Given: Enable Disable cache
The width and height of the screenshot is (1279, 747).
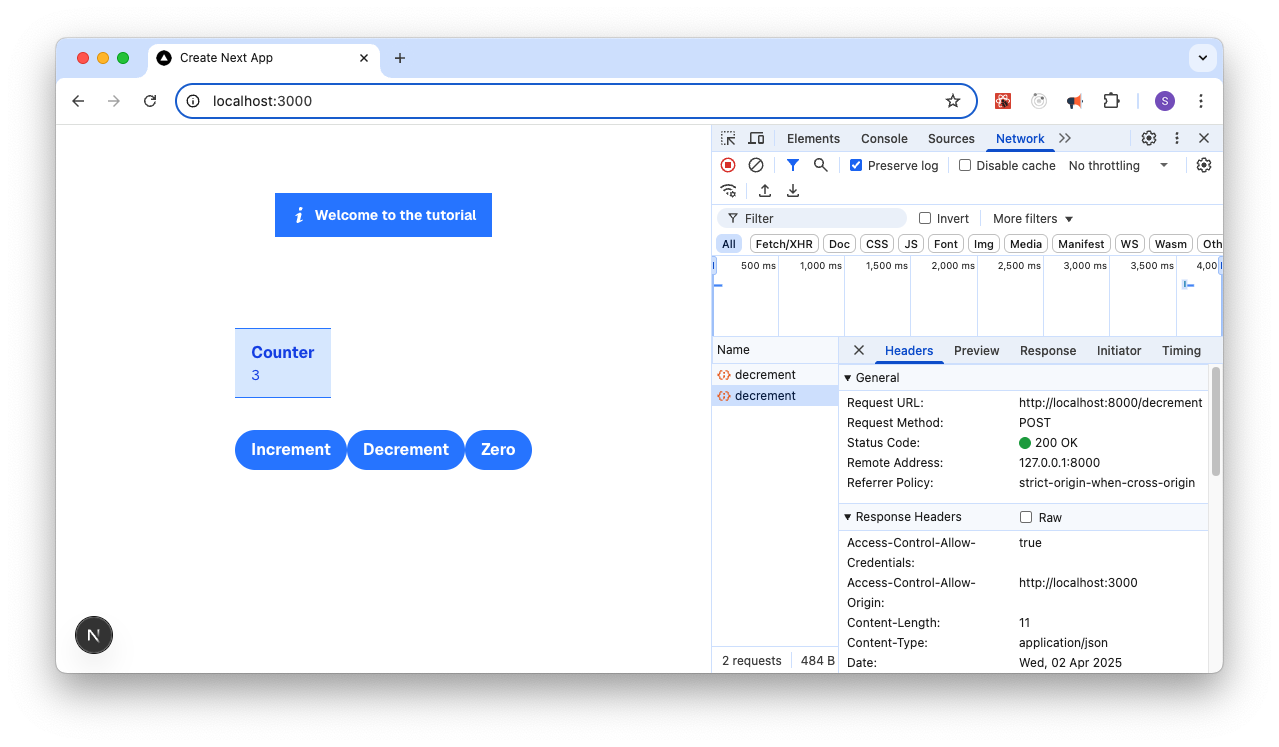Looking at the screenshot, I should [x=965, y=165].
